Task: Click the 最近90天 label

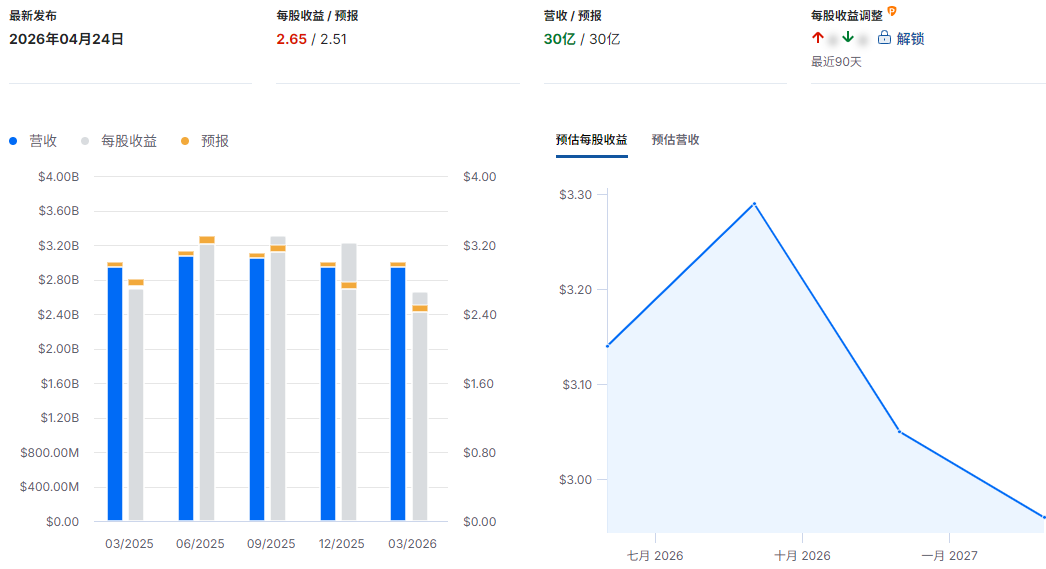Action: tap(836, 61)
